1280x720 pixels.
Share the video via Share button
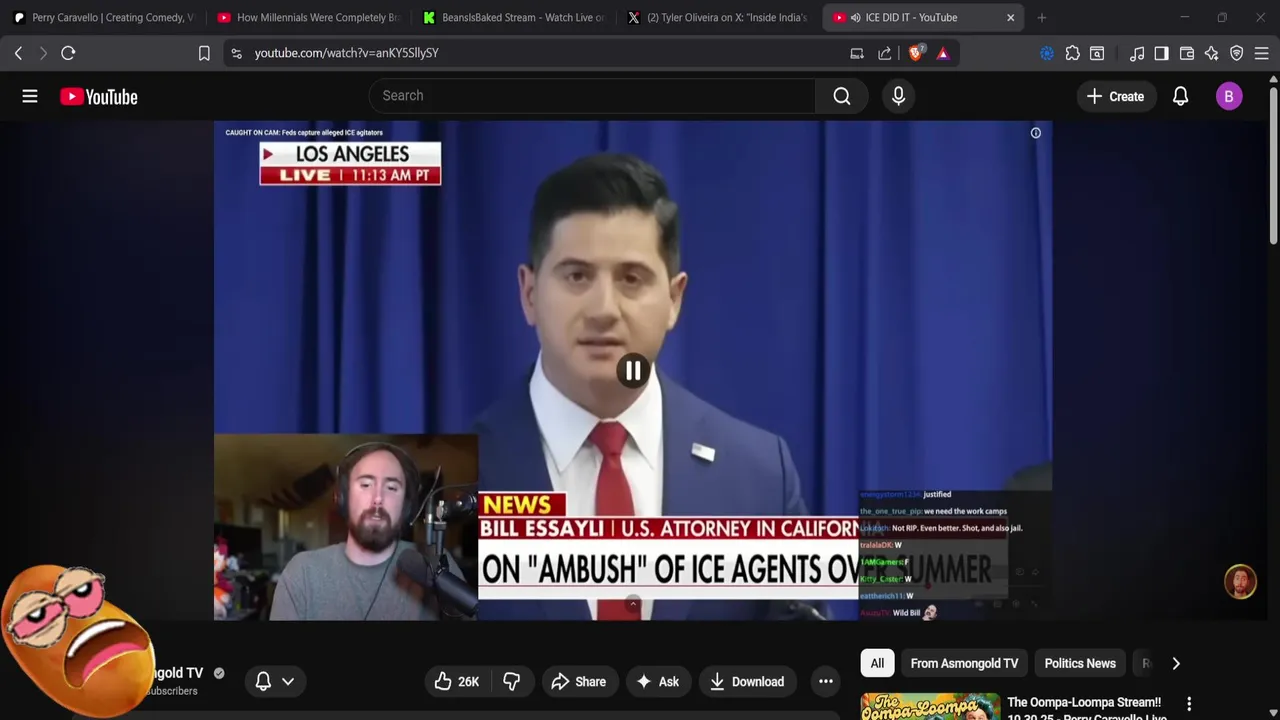click(x=578, y=682)
